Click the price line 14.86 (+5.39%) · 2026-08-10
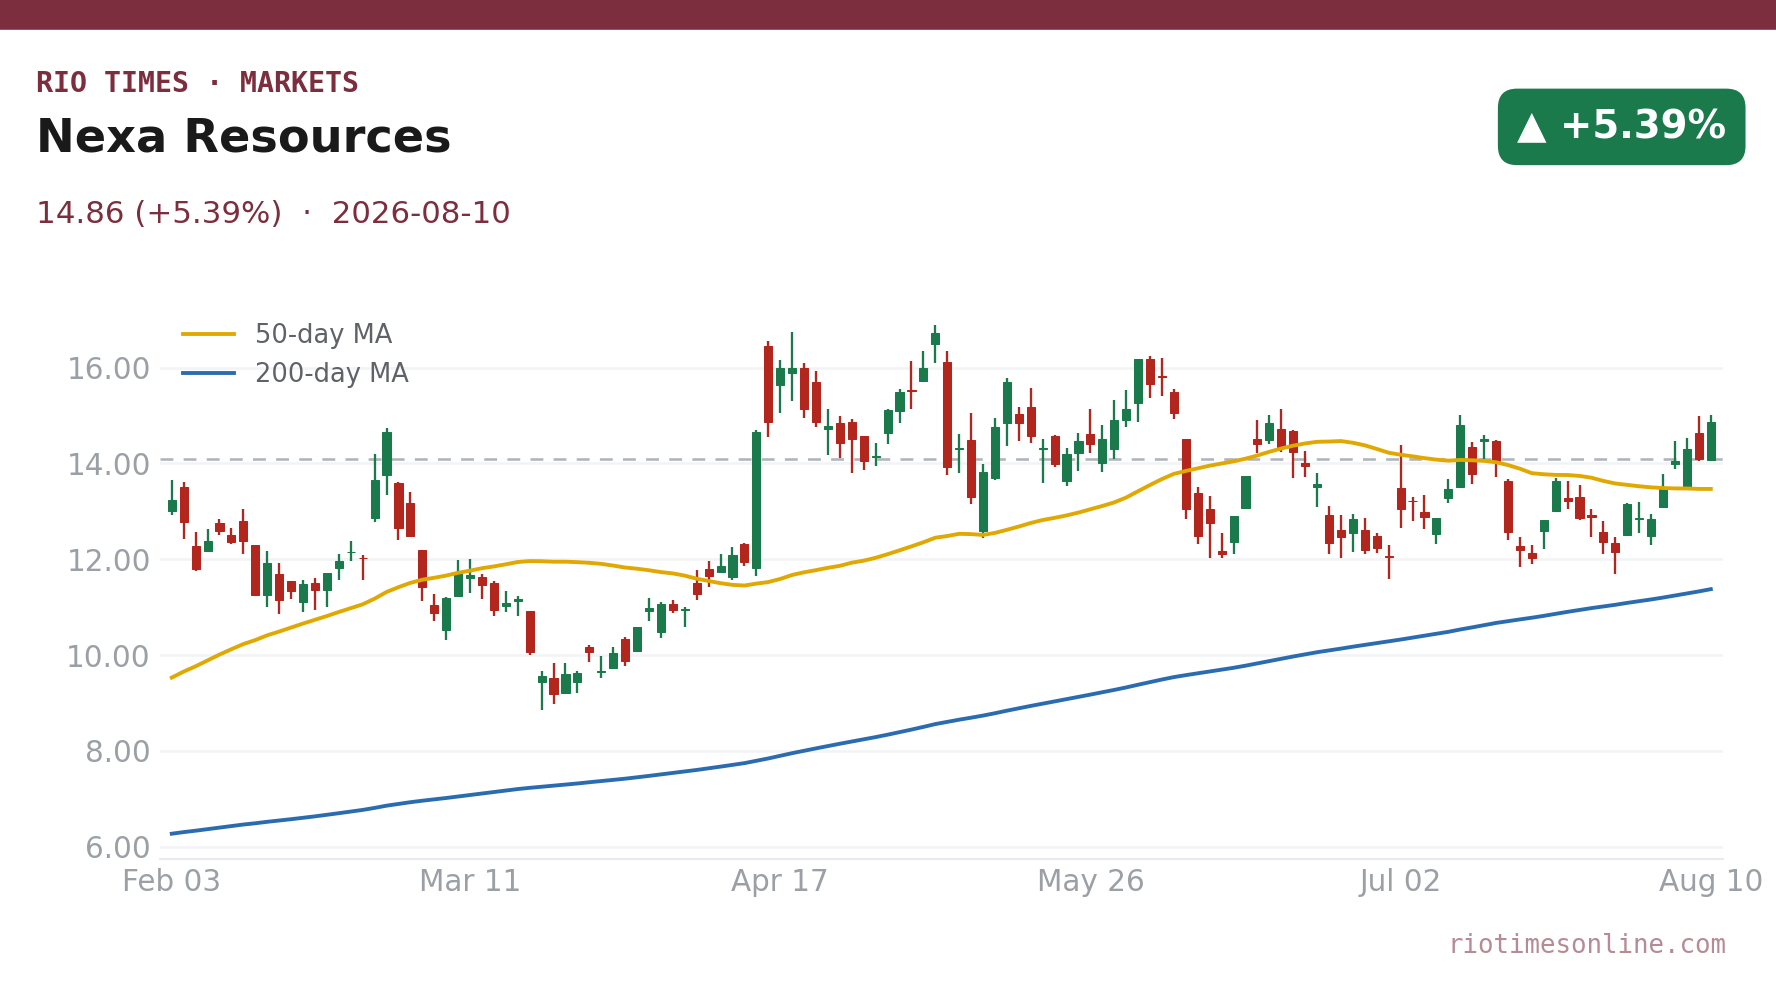 point(273,214)
